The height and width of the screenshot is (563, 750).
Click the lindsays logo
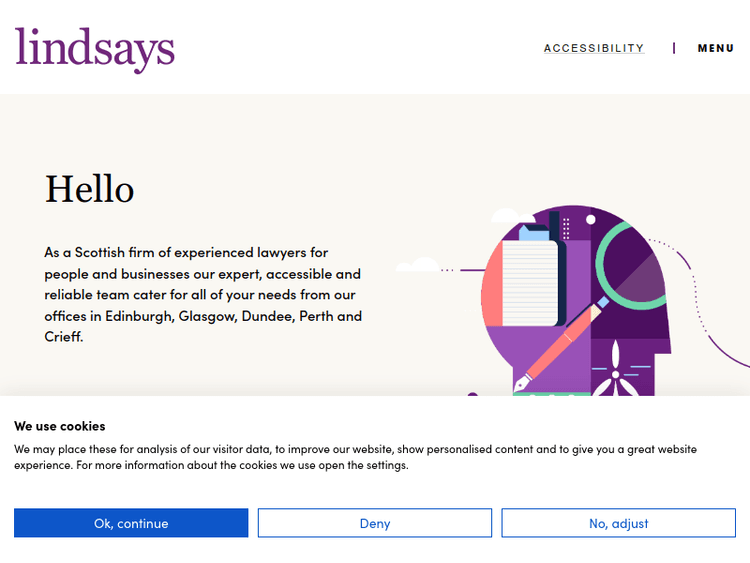click(x=95, y=48)
